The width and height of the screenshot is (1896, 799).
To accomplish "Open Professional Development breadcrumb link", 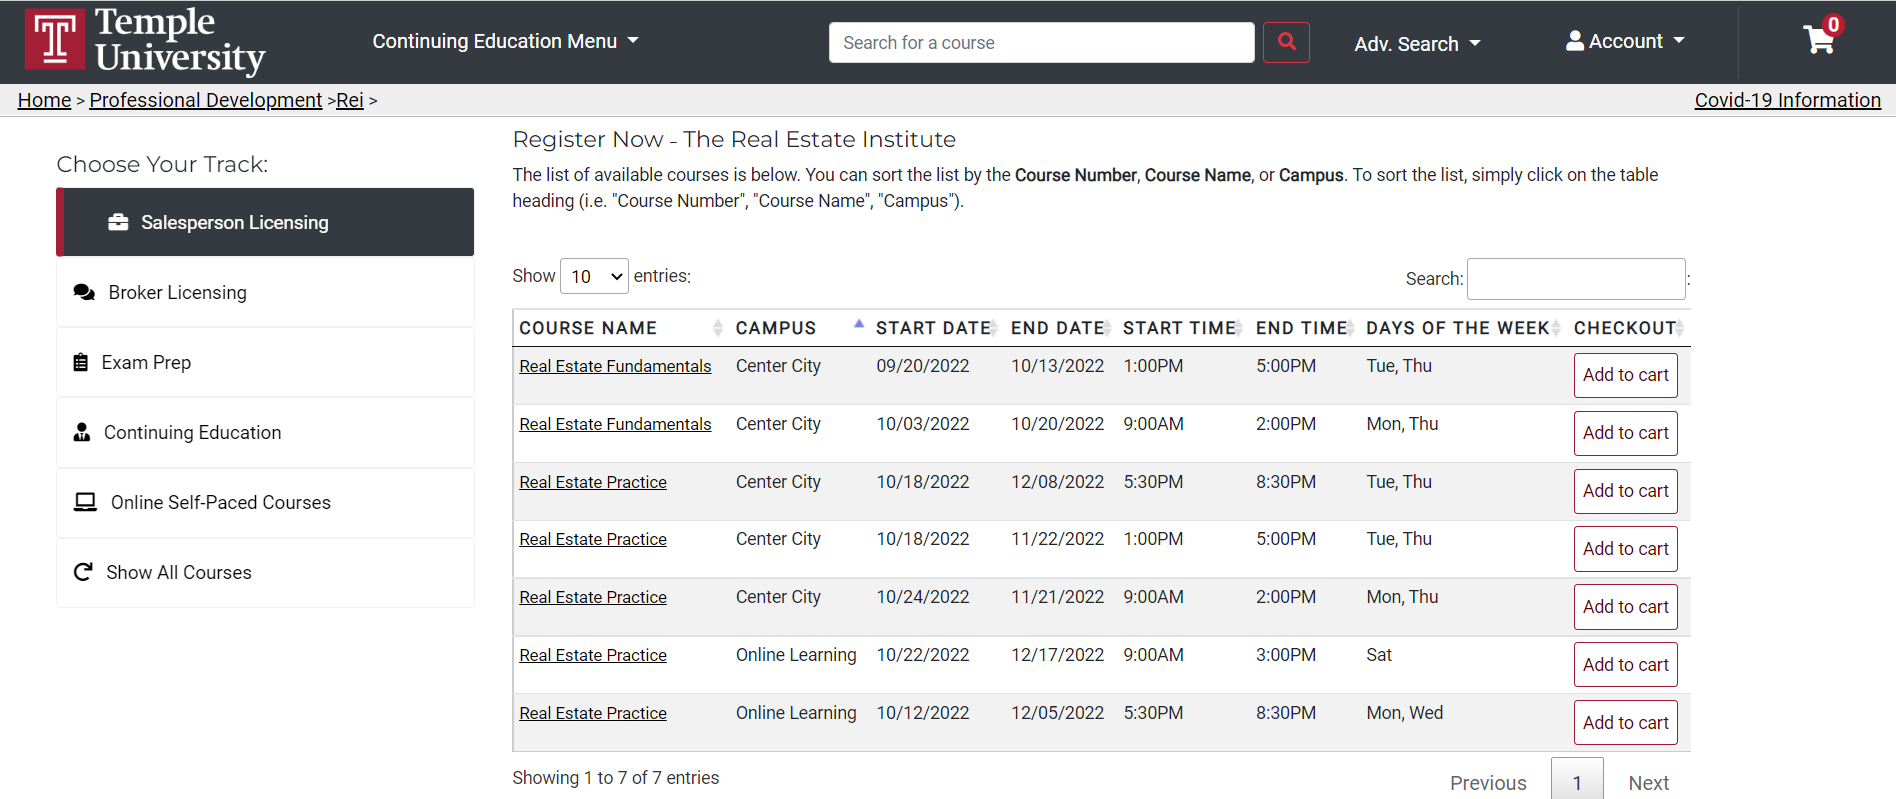I will 206,100.
